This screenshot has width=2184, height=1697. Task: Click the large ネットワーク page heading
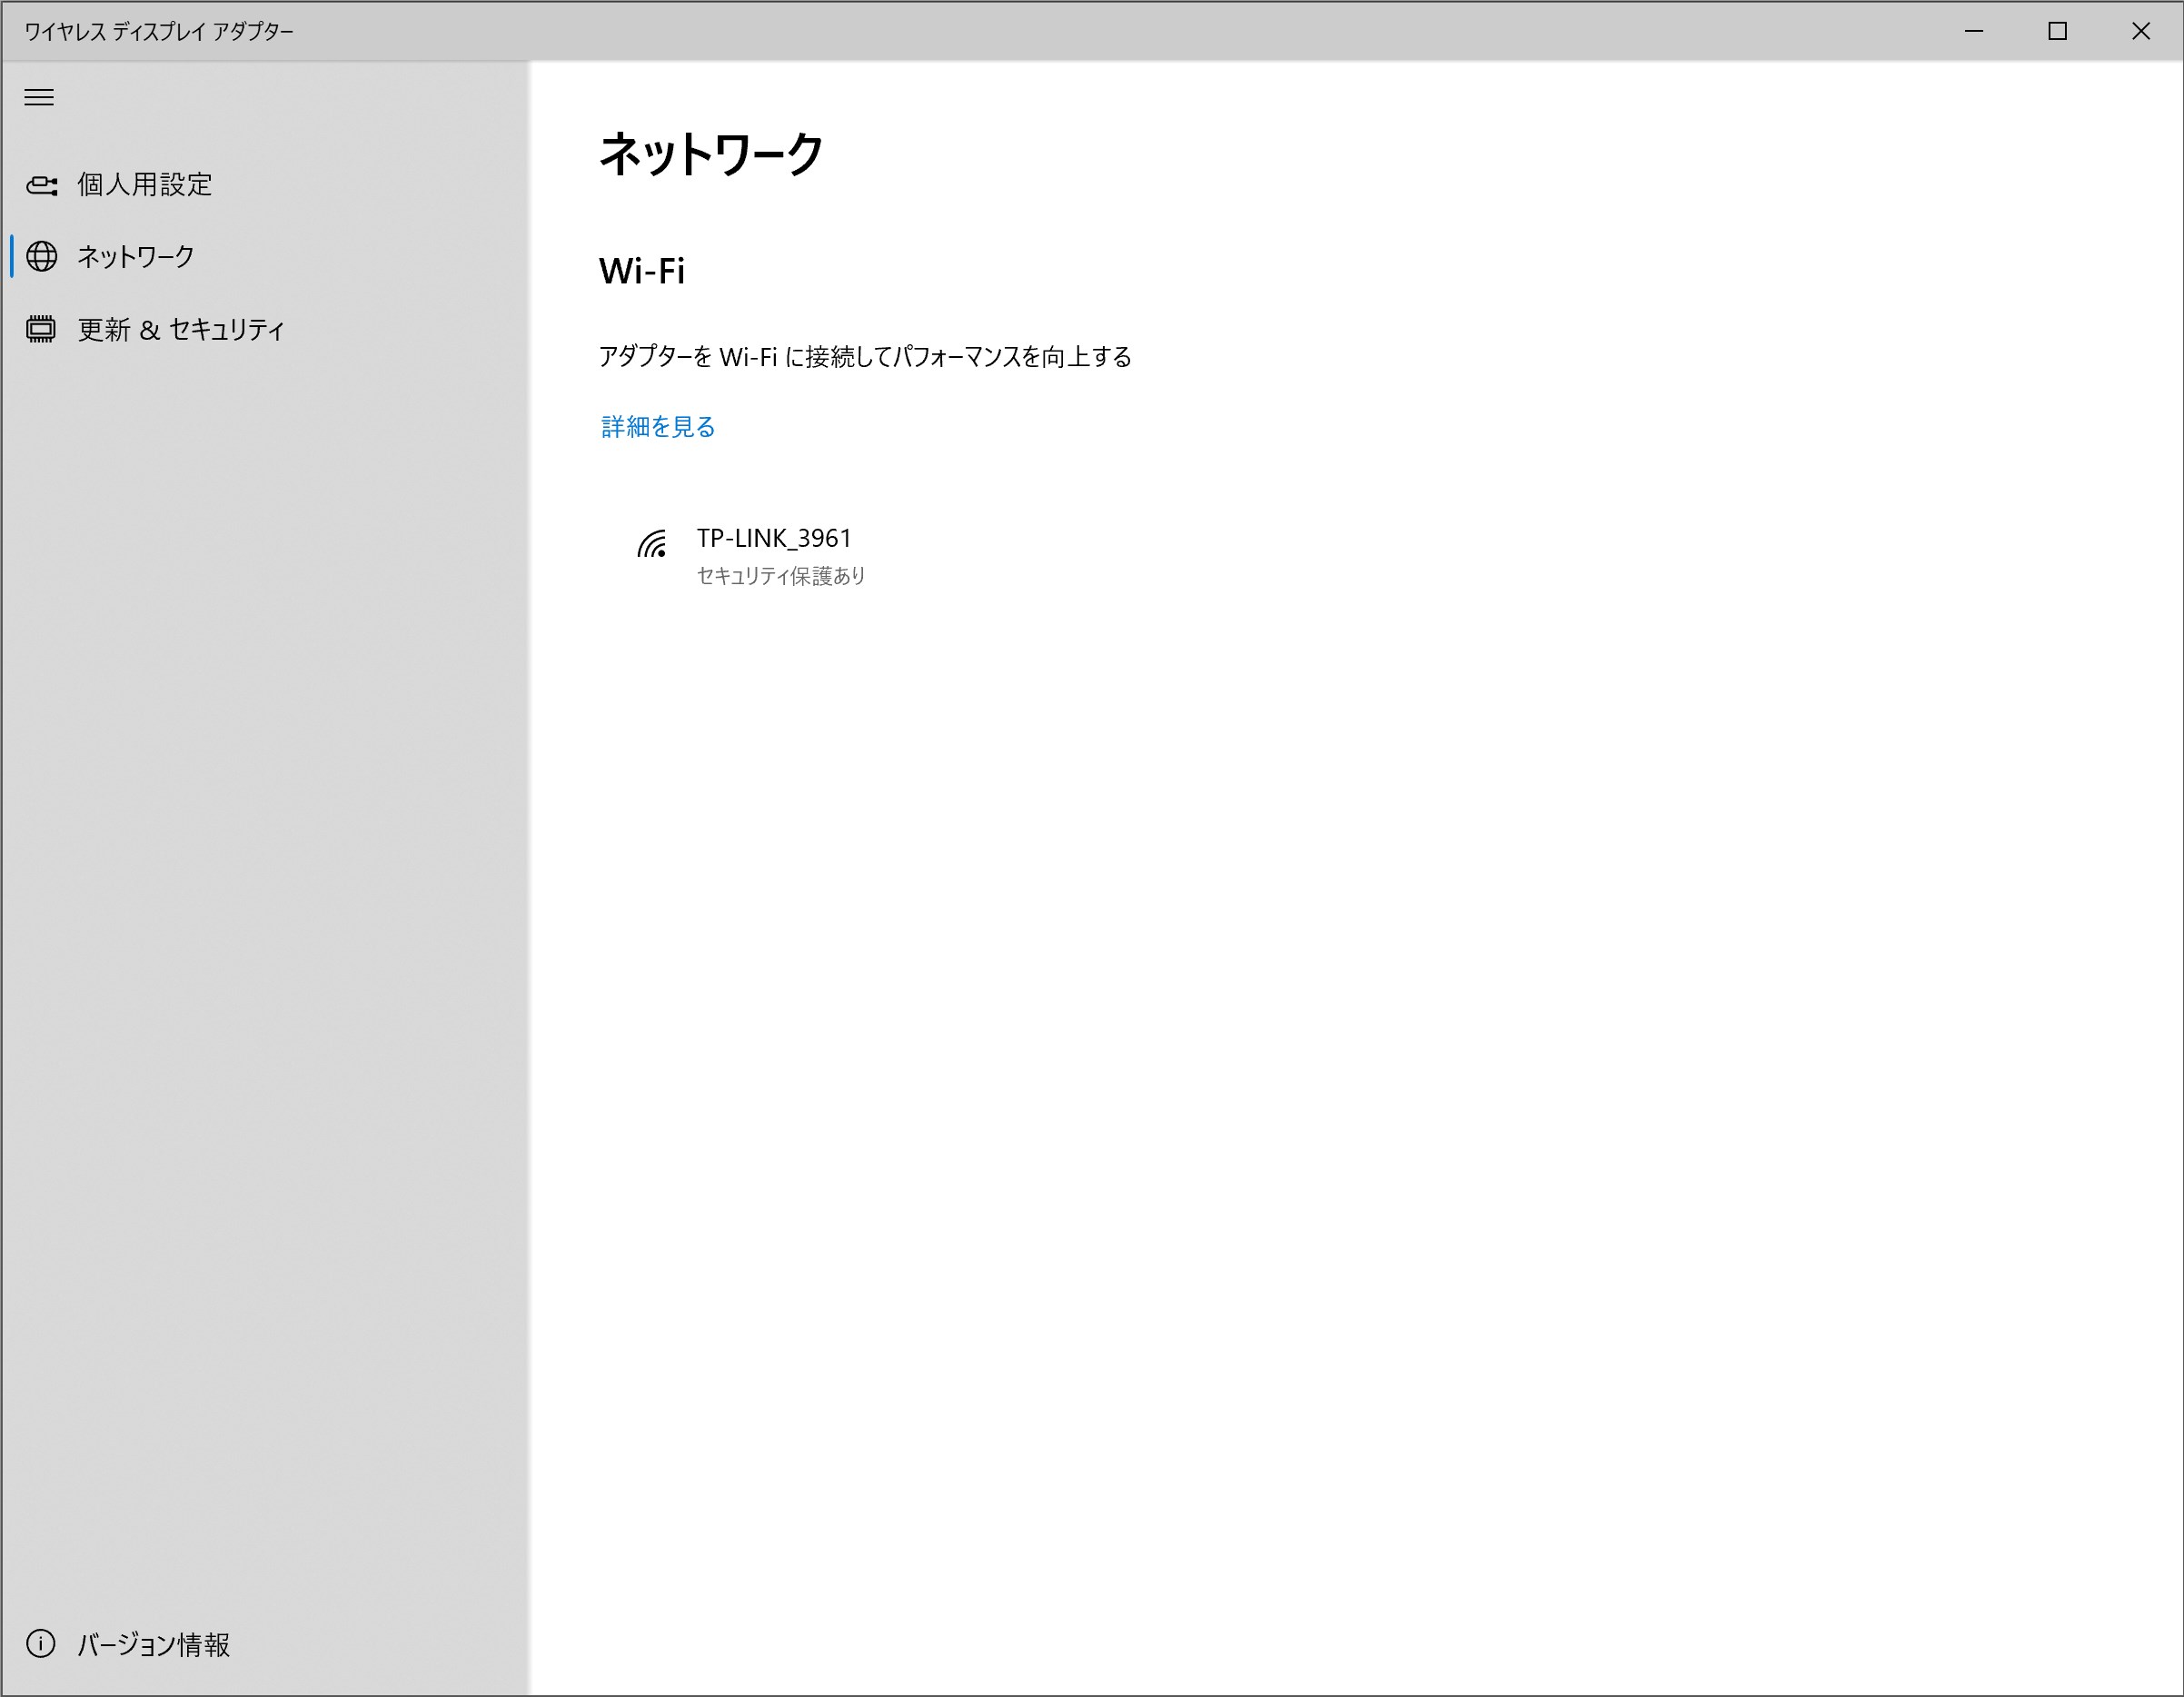(x=710, y=155)
